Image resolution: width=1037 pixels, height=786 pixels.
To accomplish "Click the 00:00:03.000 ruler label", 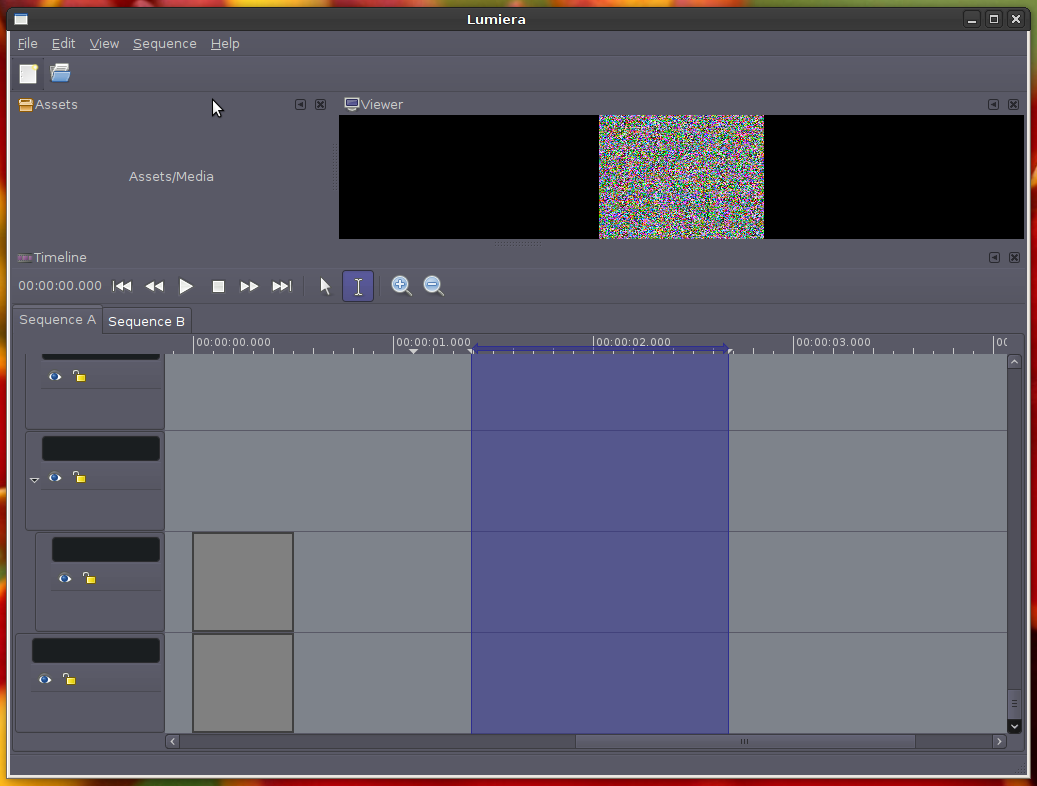I will [x=833, y=342].
